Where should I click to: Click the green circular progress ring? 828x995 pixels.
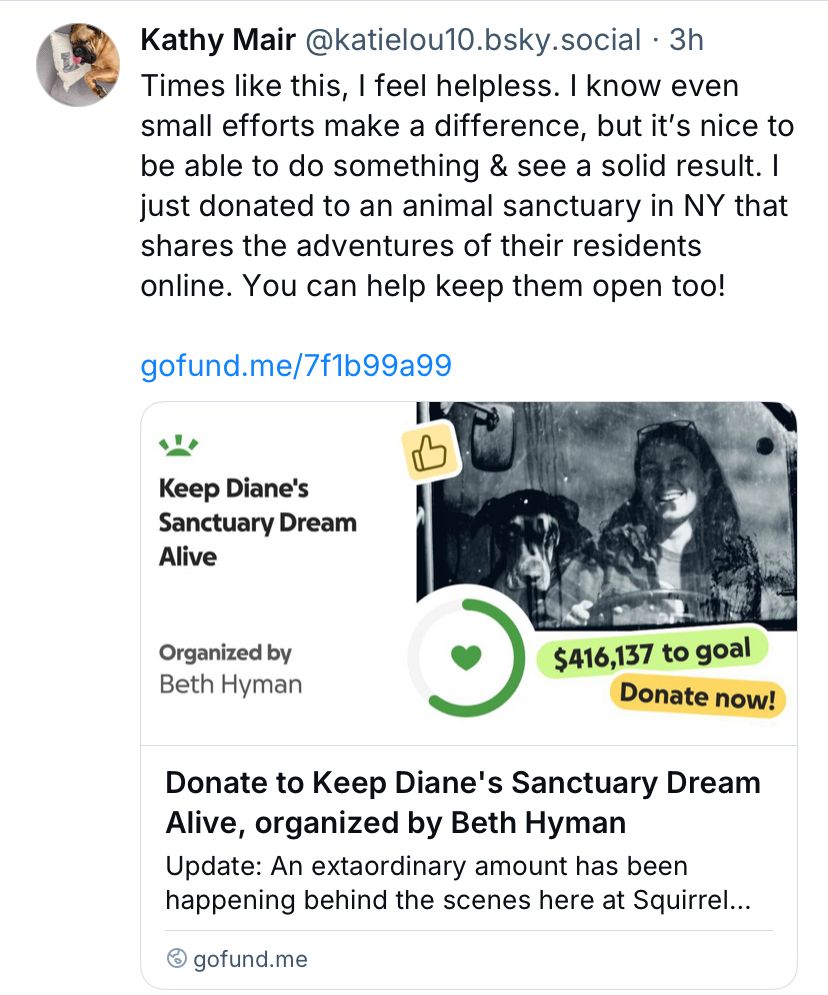pos(466,657)
